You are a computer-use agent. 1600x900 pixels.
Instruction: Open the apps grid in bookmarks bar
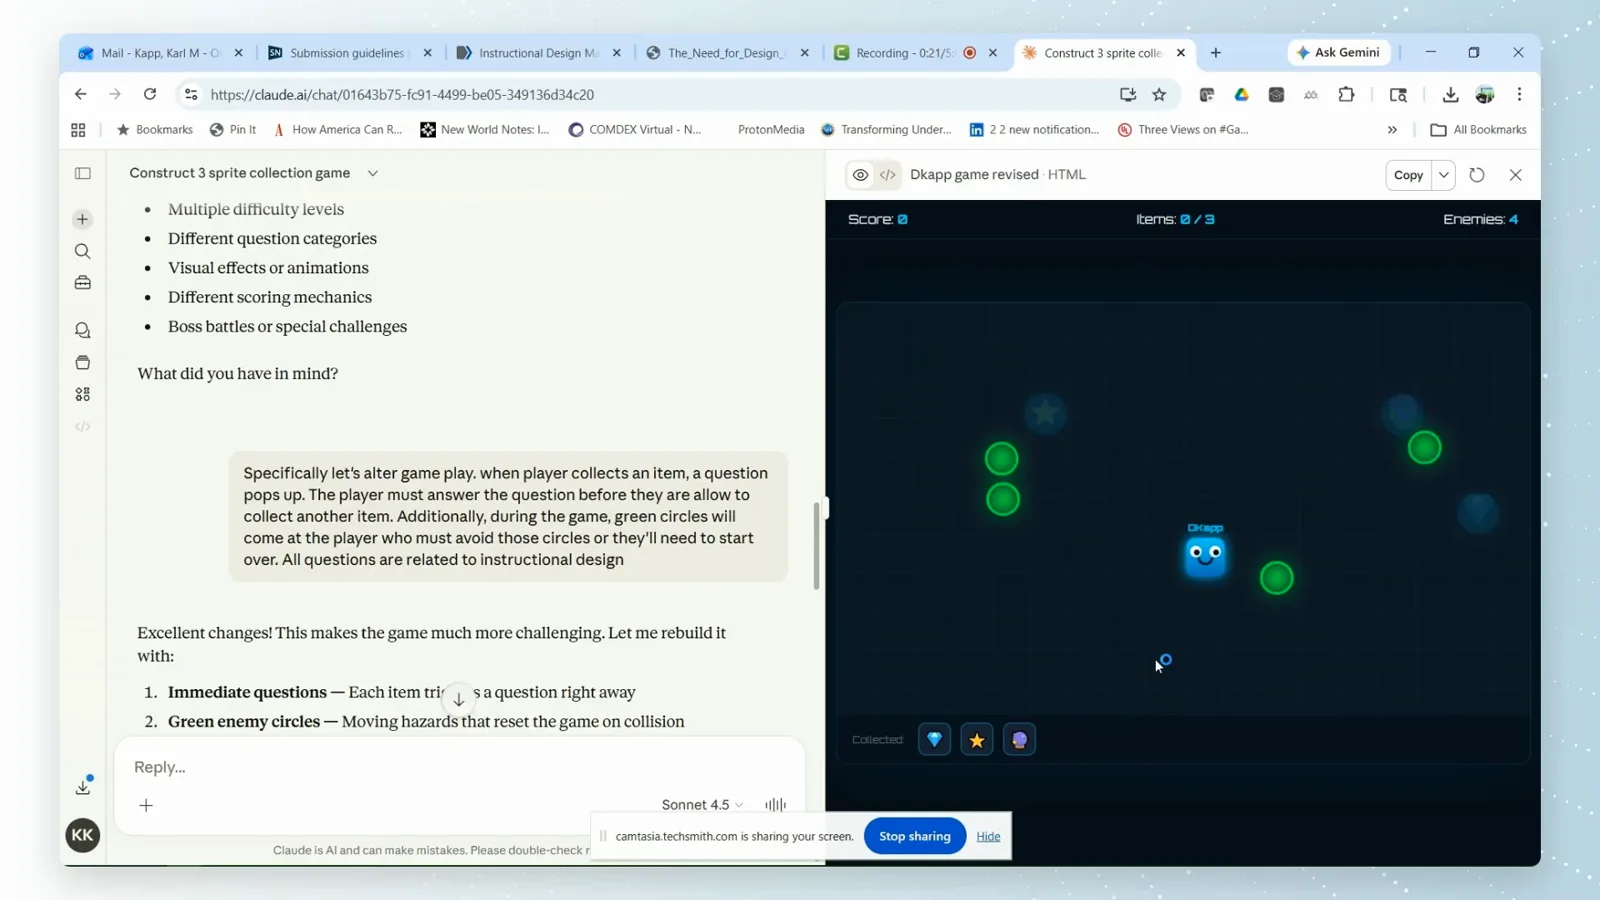78,130
